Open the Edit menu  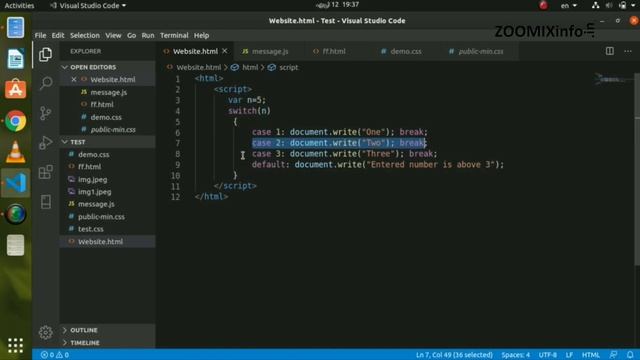(58, 36)
